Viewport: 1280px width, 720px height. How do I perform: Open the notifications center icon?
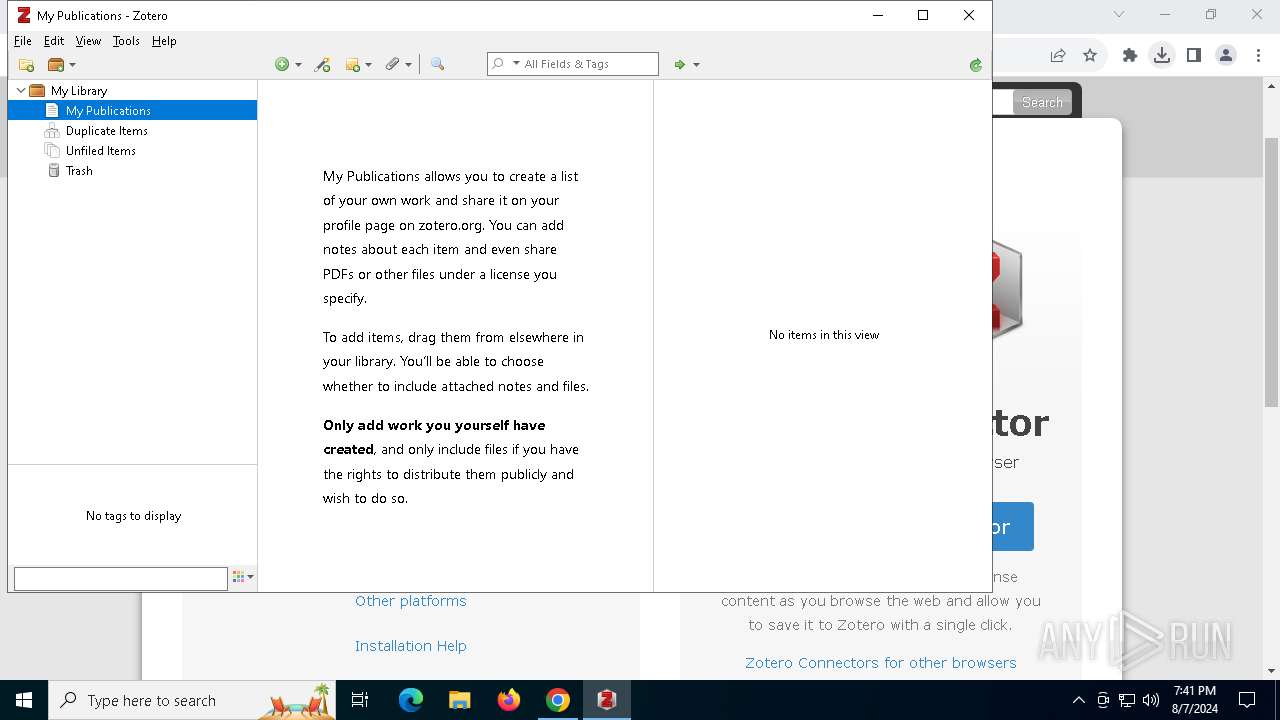point(1247,700)
